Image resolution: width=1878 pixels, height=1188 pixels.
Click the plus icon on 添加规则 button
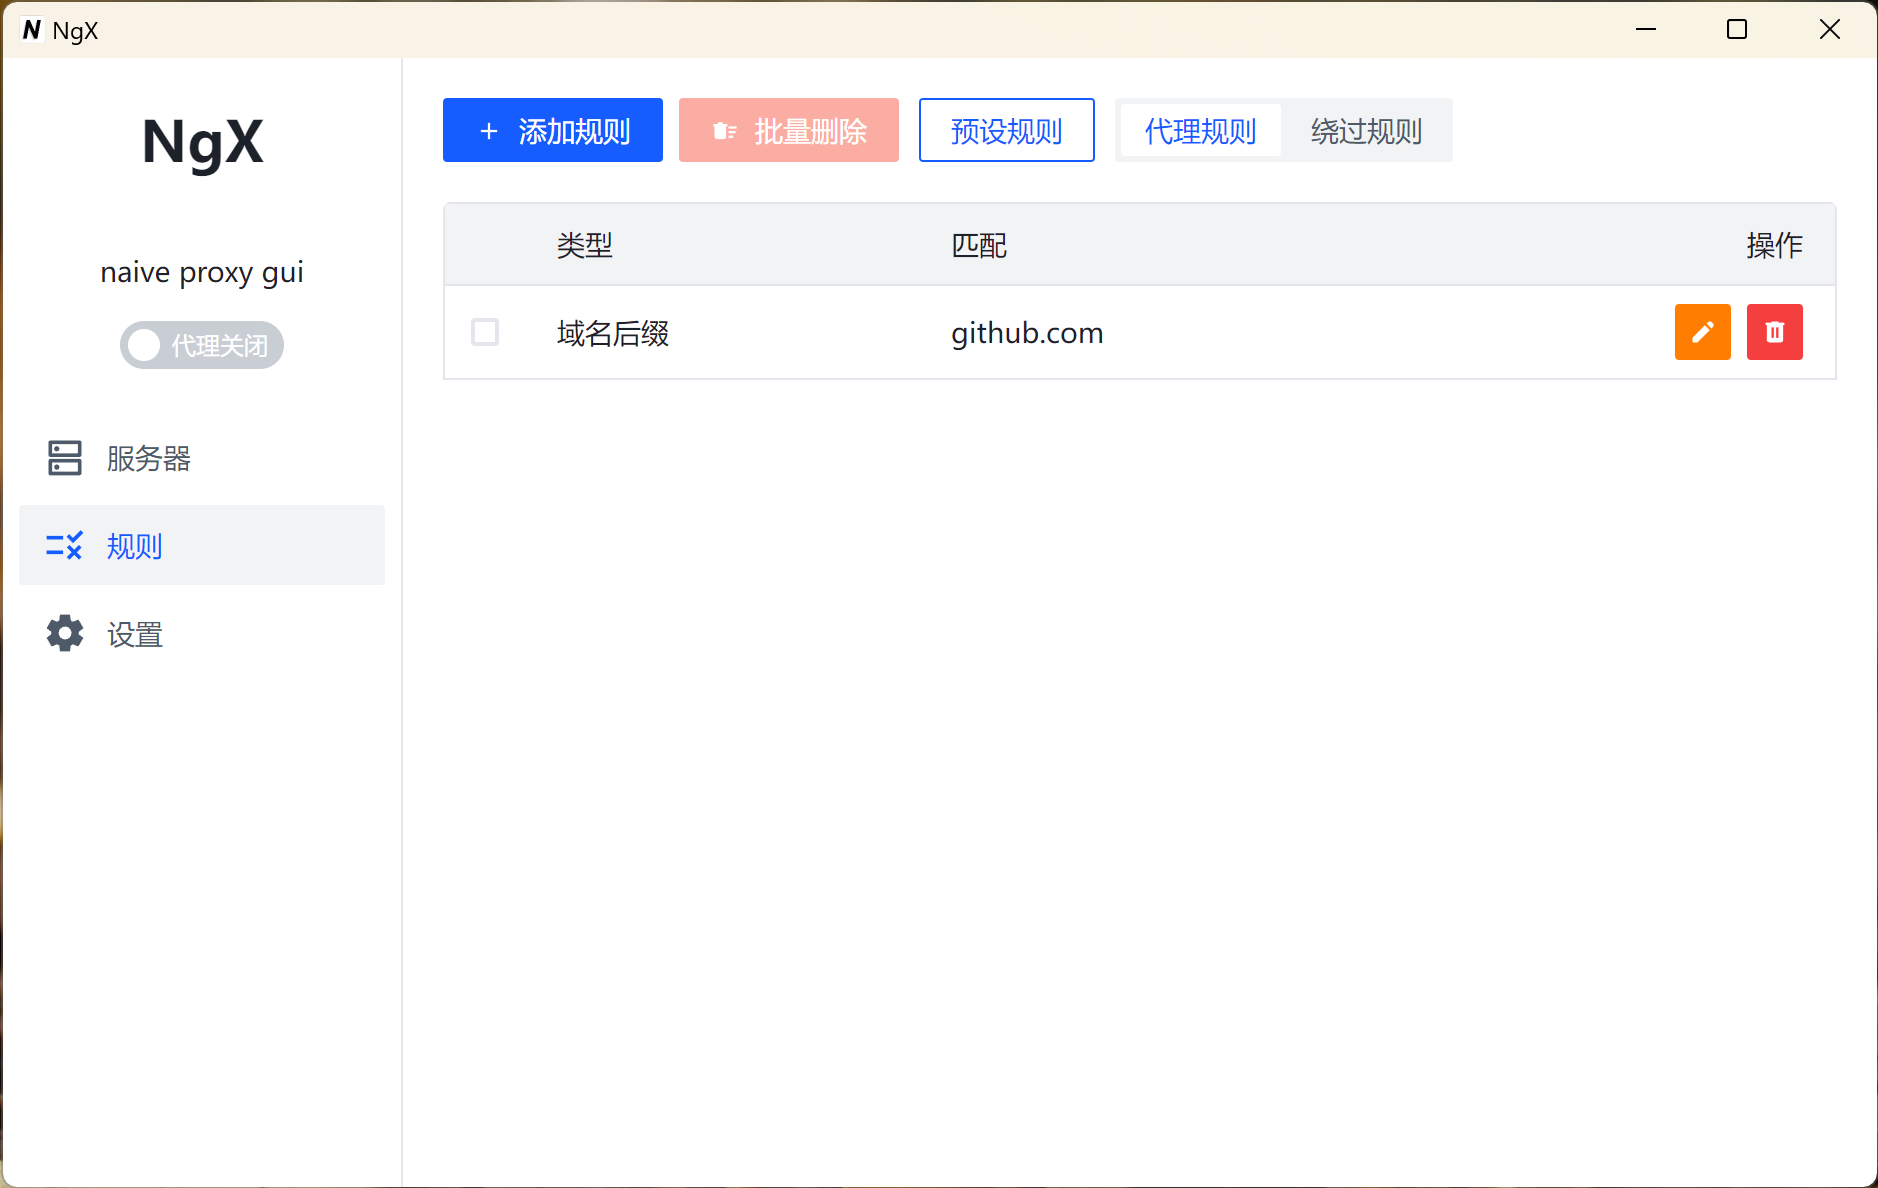[488, 130]
